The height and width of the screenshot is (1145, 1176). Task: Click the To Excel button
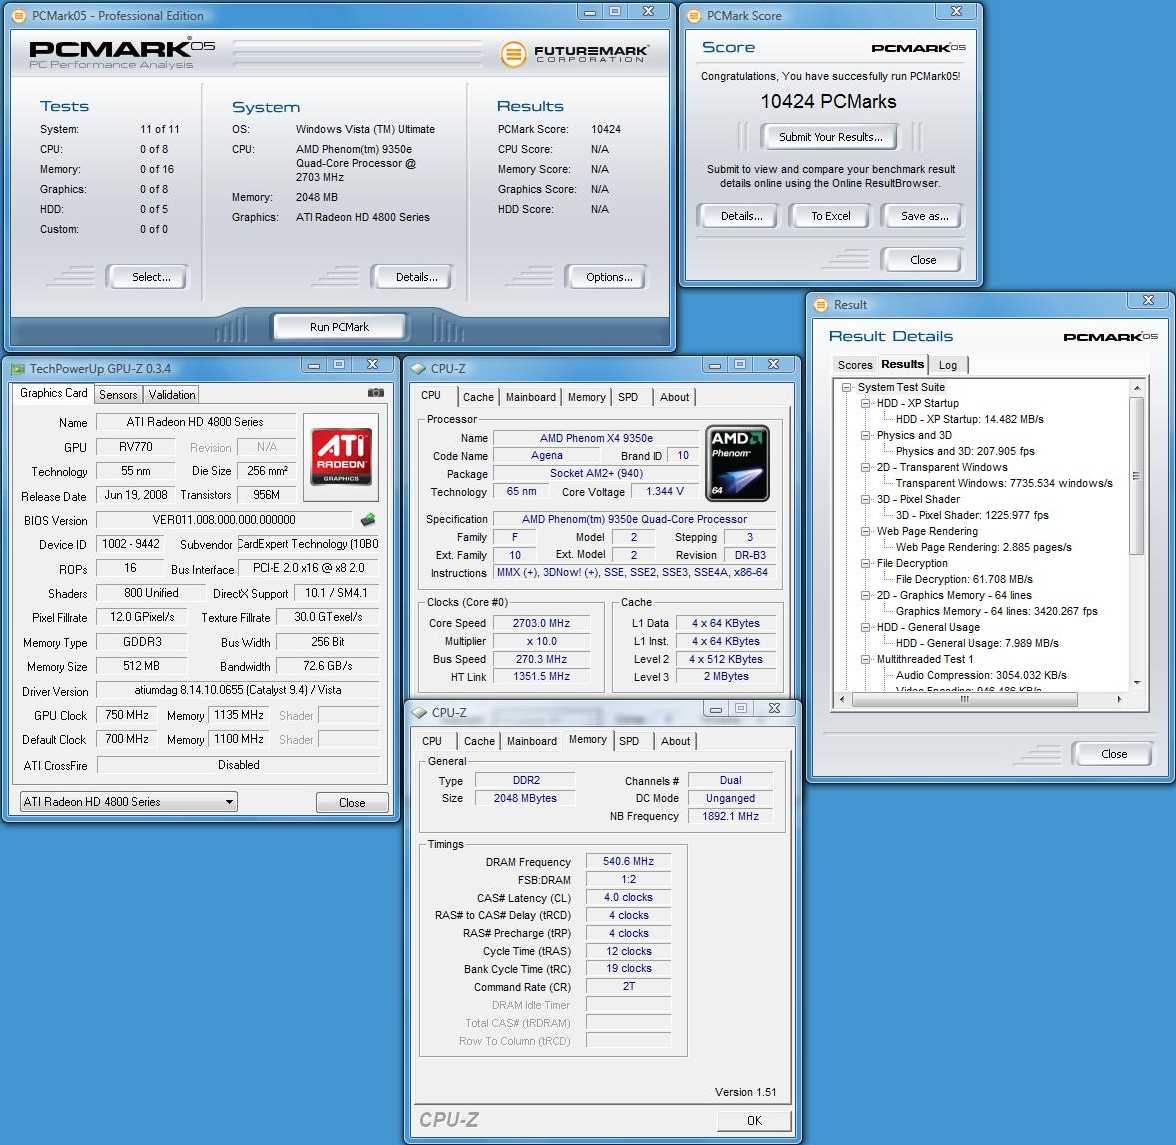(830, 216)
